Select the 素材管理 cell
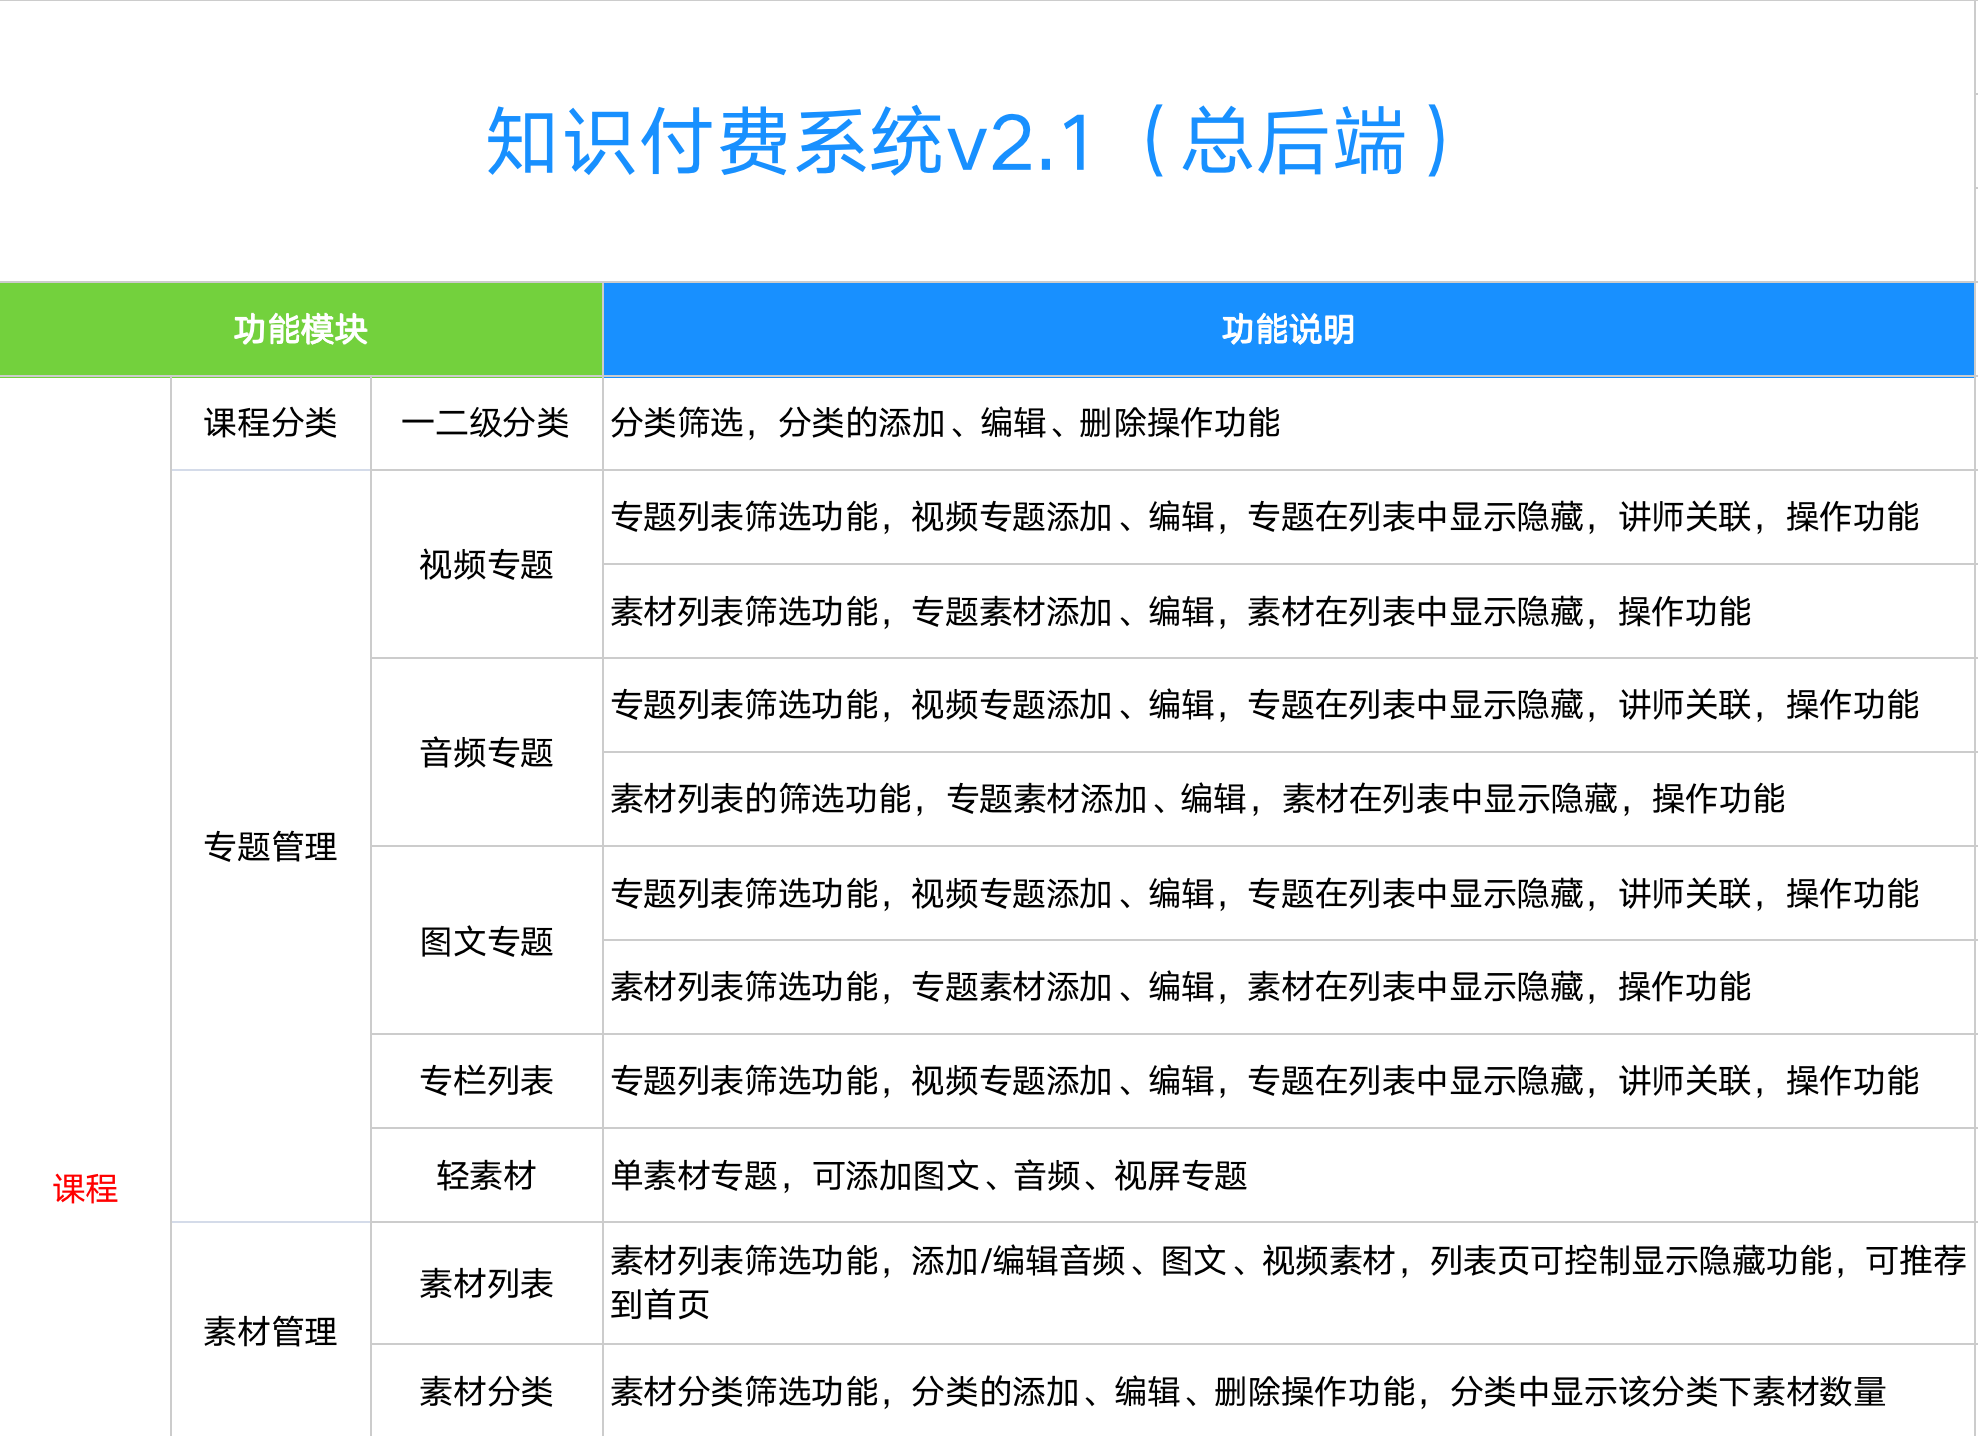1978x1436 pixels. [270, 1331]
